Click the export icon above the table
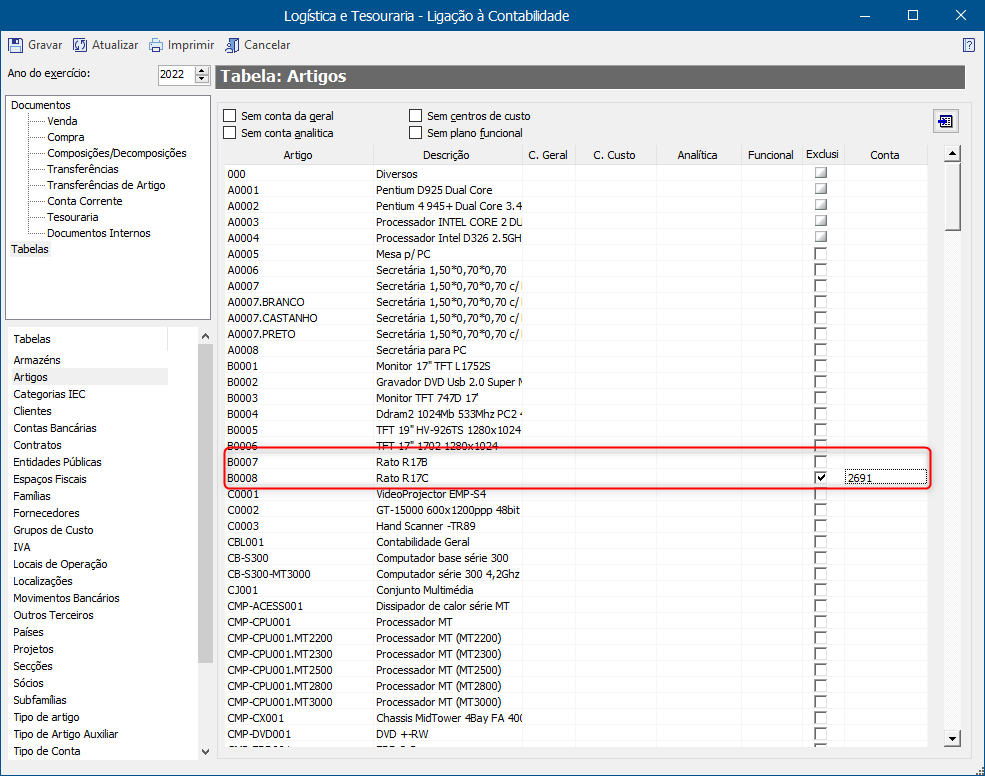 pos(944,121)
